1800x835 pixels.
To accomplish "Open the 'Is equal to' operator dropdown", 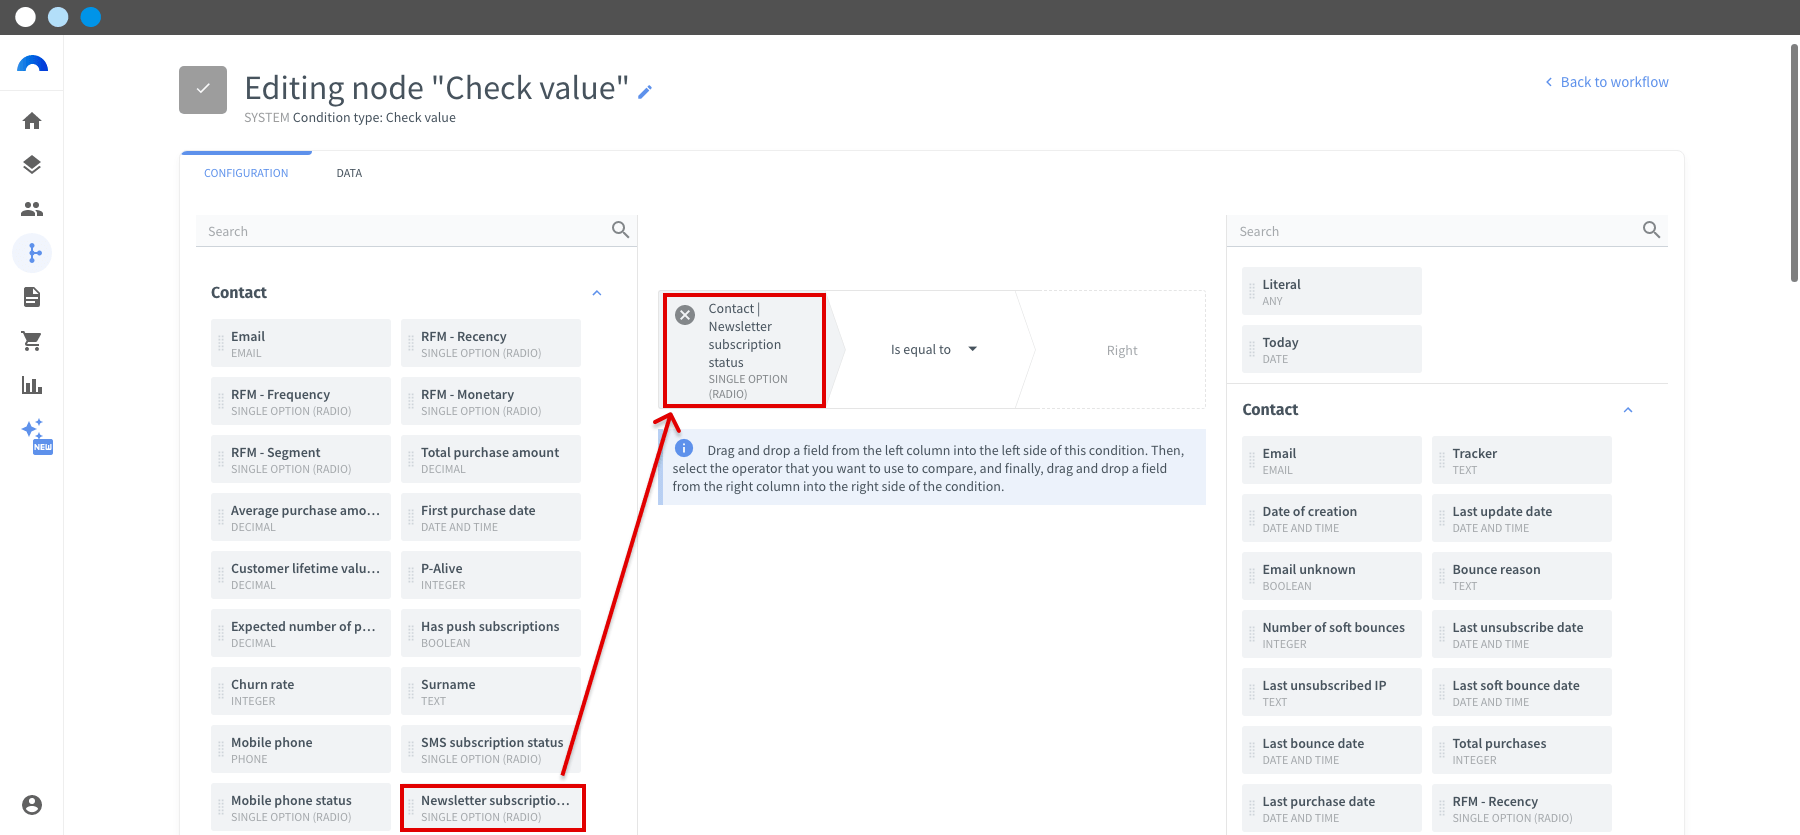I will click(933, 350).
